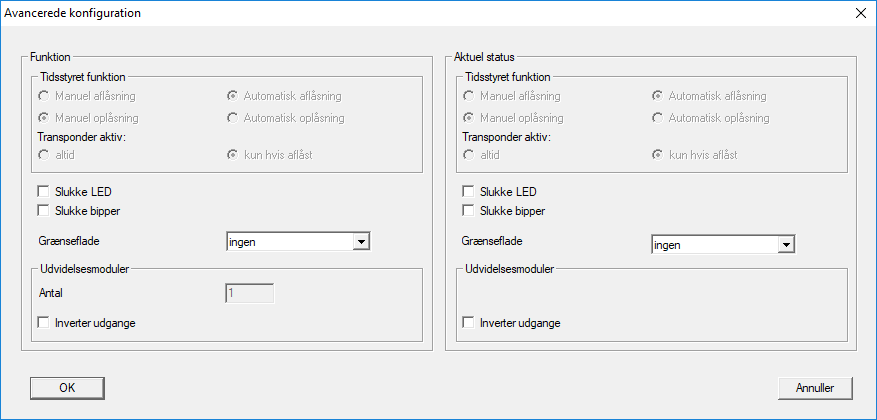Enable Slukke LED under Funktion
This screenshot has height=420, width=877.
[43, 191]
